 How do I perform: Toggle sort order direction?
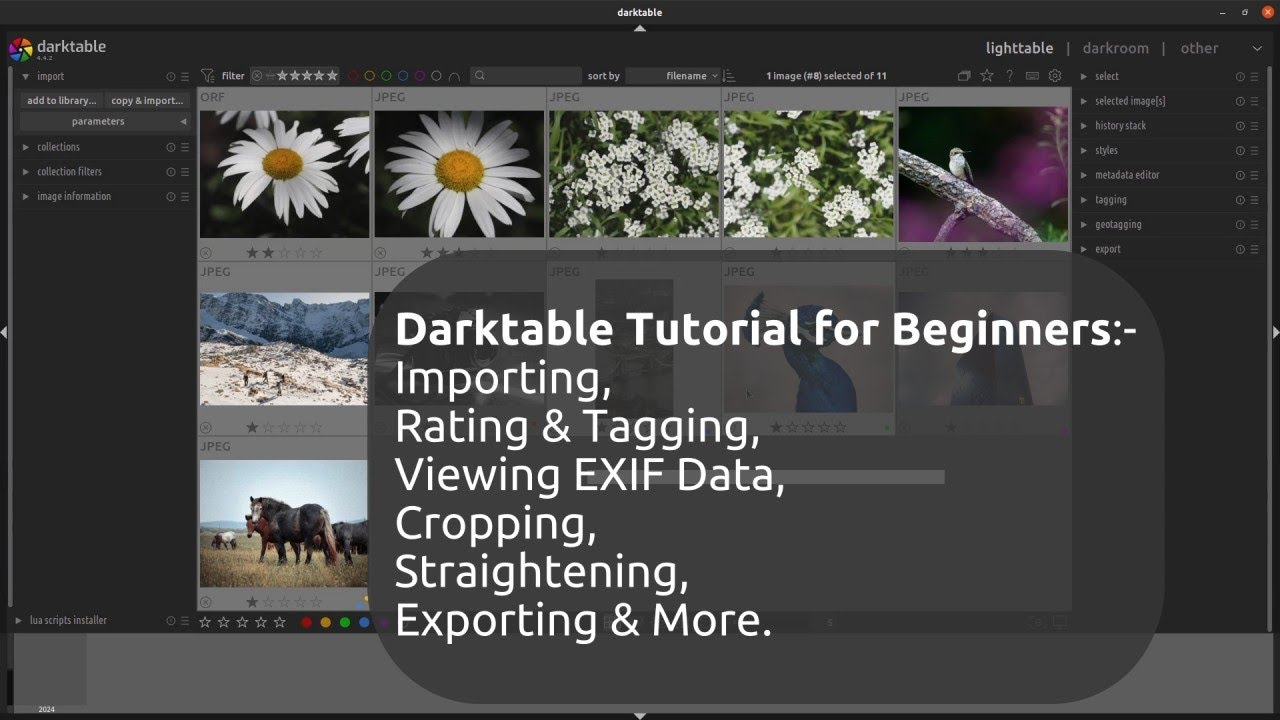click(x=729, y=76)
